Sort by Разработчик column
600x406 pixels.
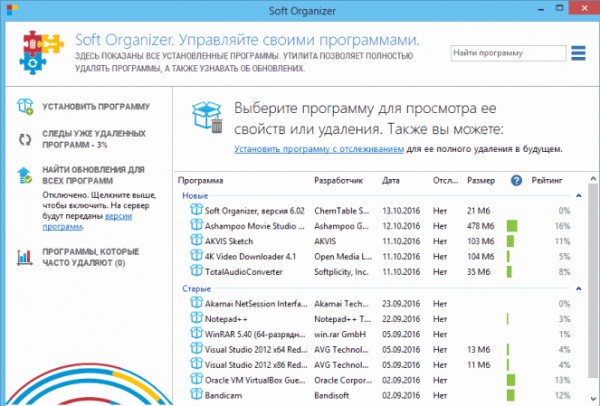point(338,181)
